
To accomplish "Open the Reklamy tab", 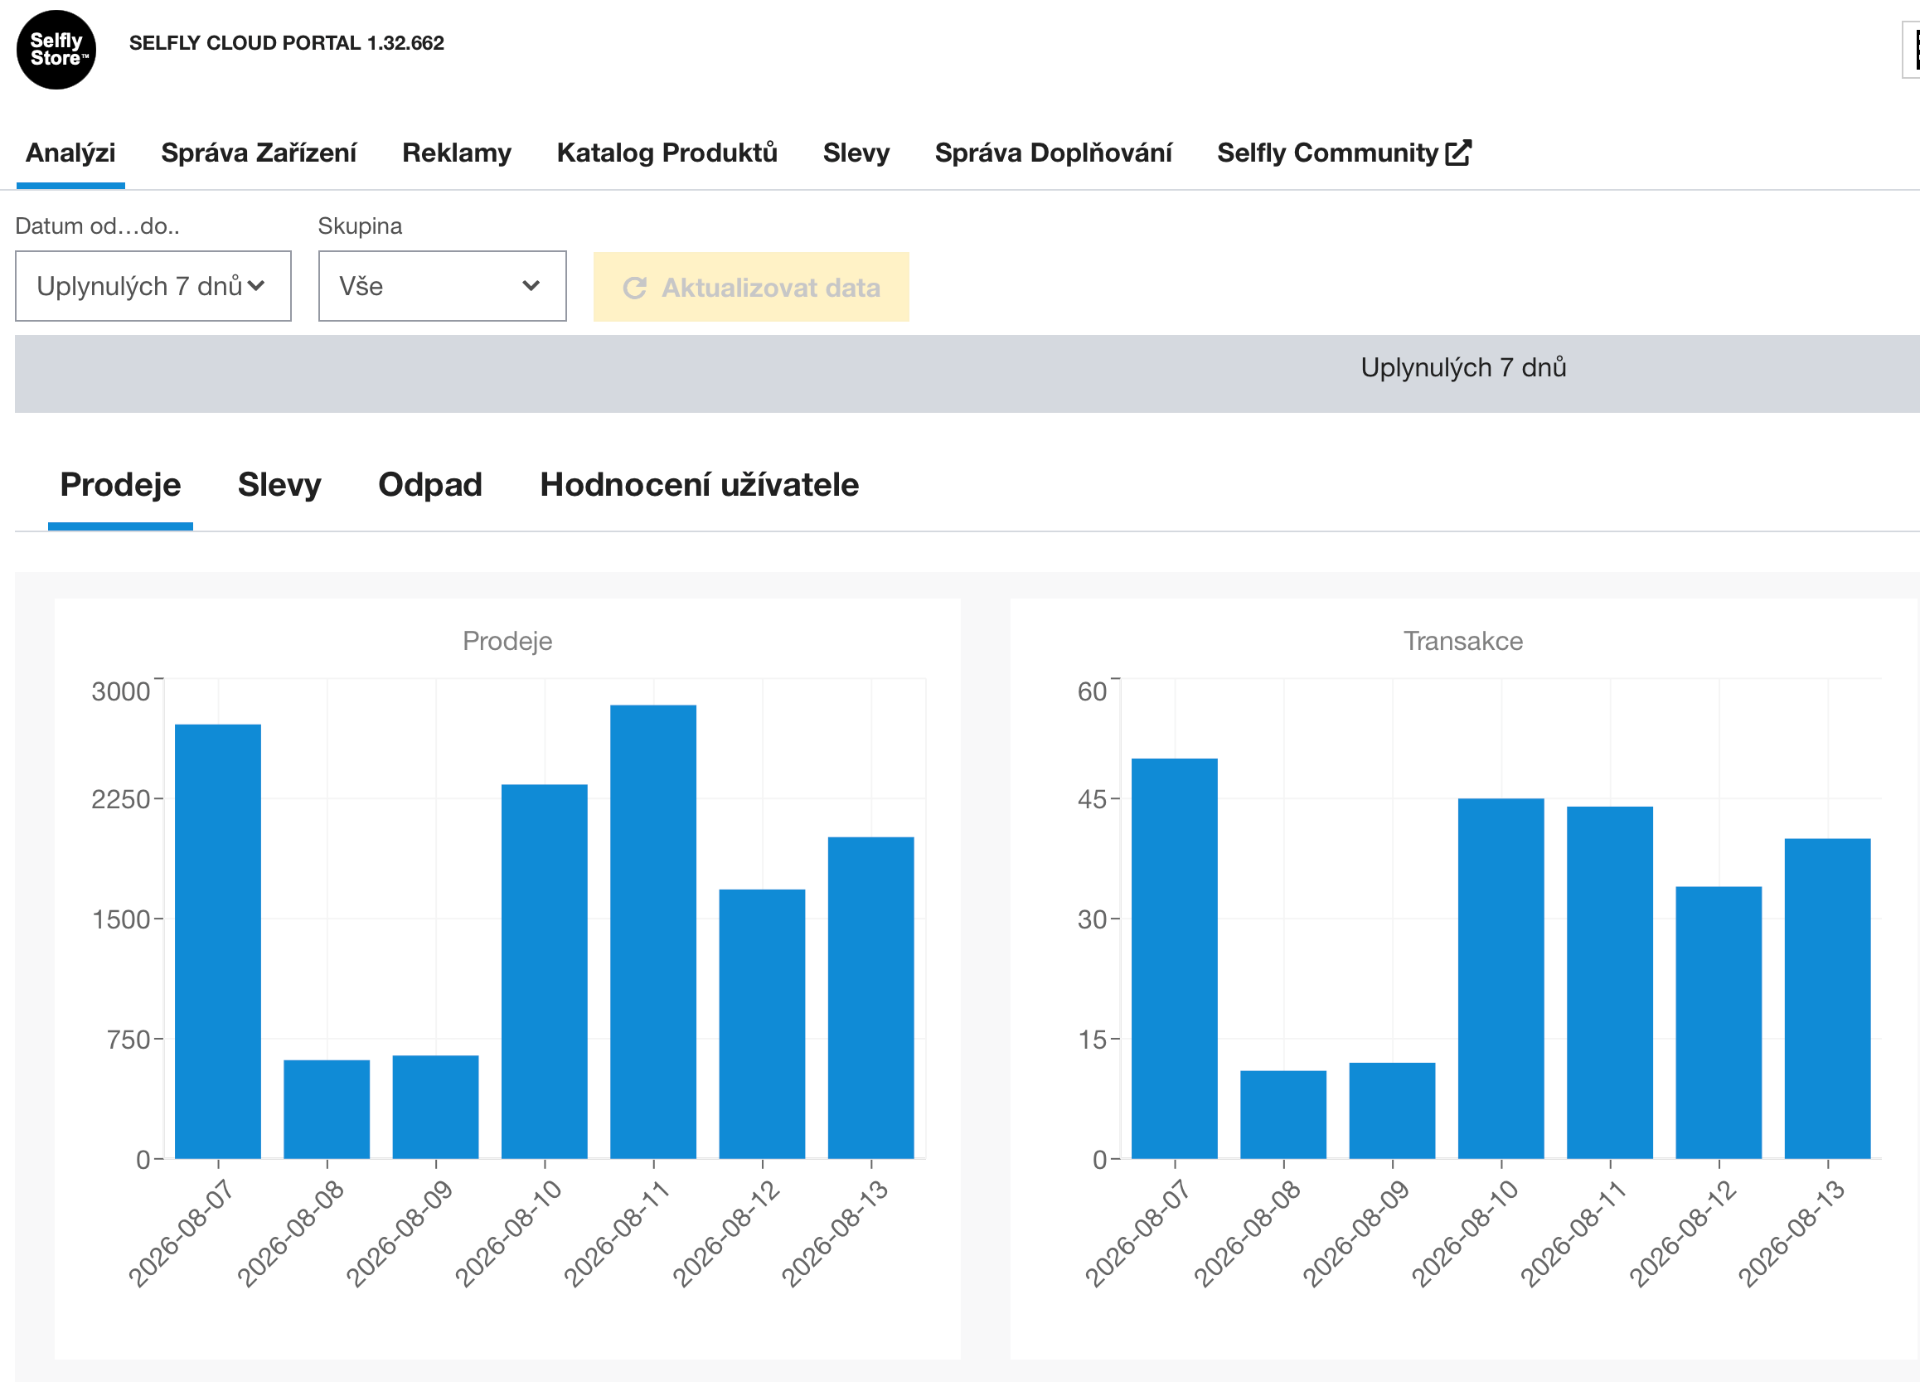I will click(456, 153).
